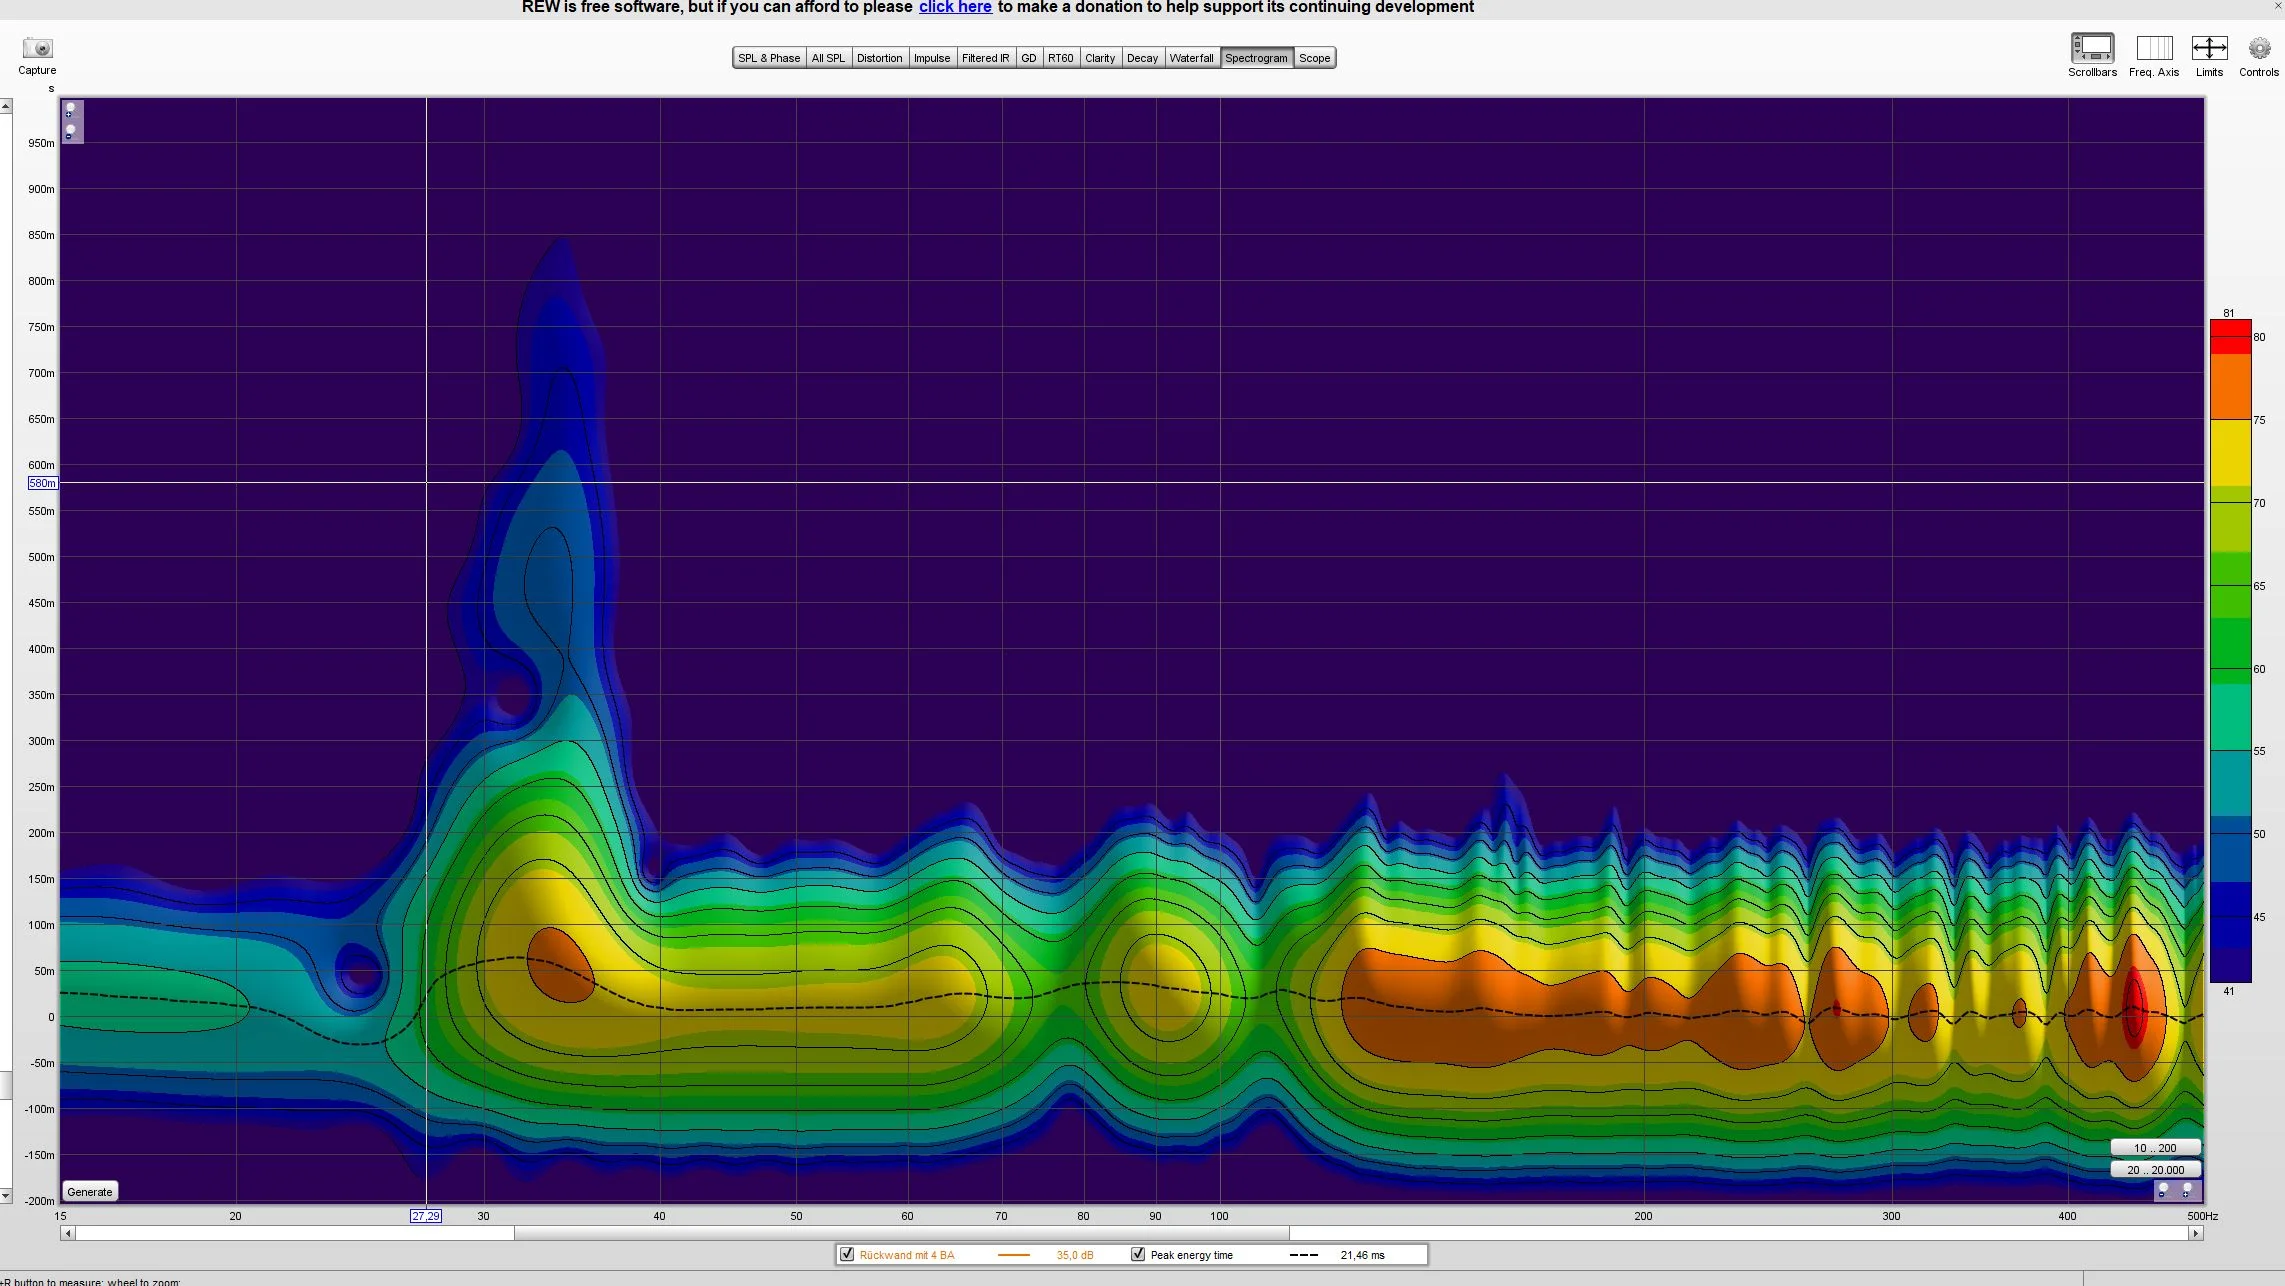
Task: Zoom in on the horizontal frequency axis
Action: click(x=2187, y=1190)
